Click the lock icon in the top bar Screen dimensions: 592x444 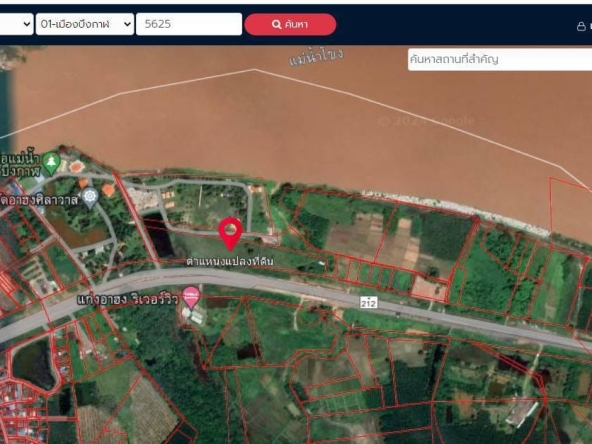coord(581,26)
